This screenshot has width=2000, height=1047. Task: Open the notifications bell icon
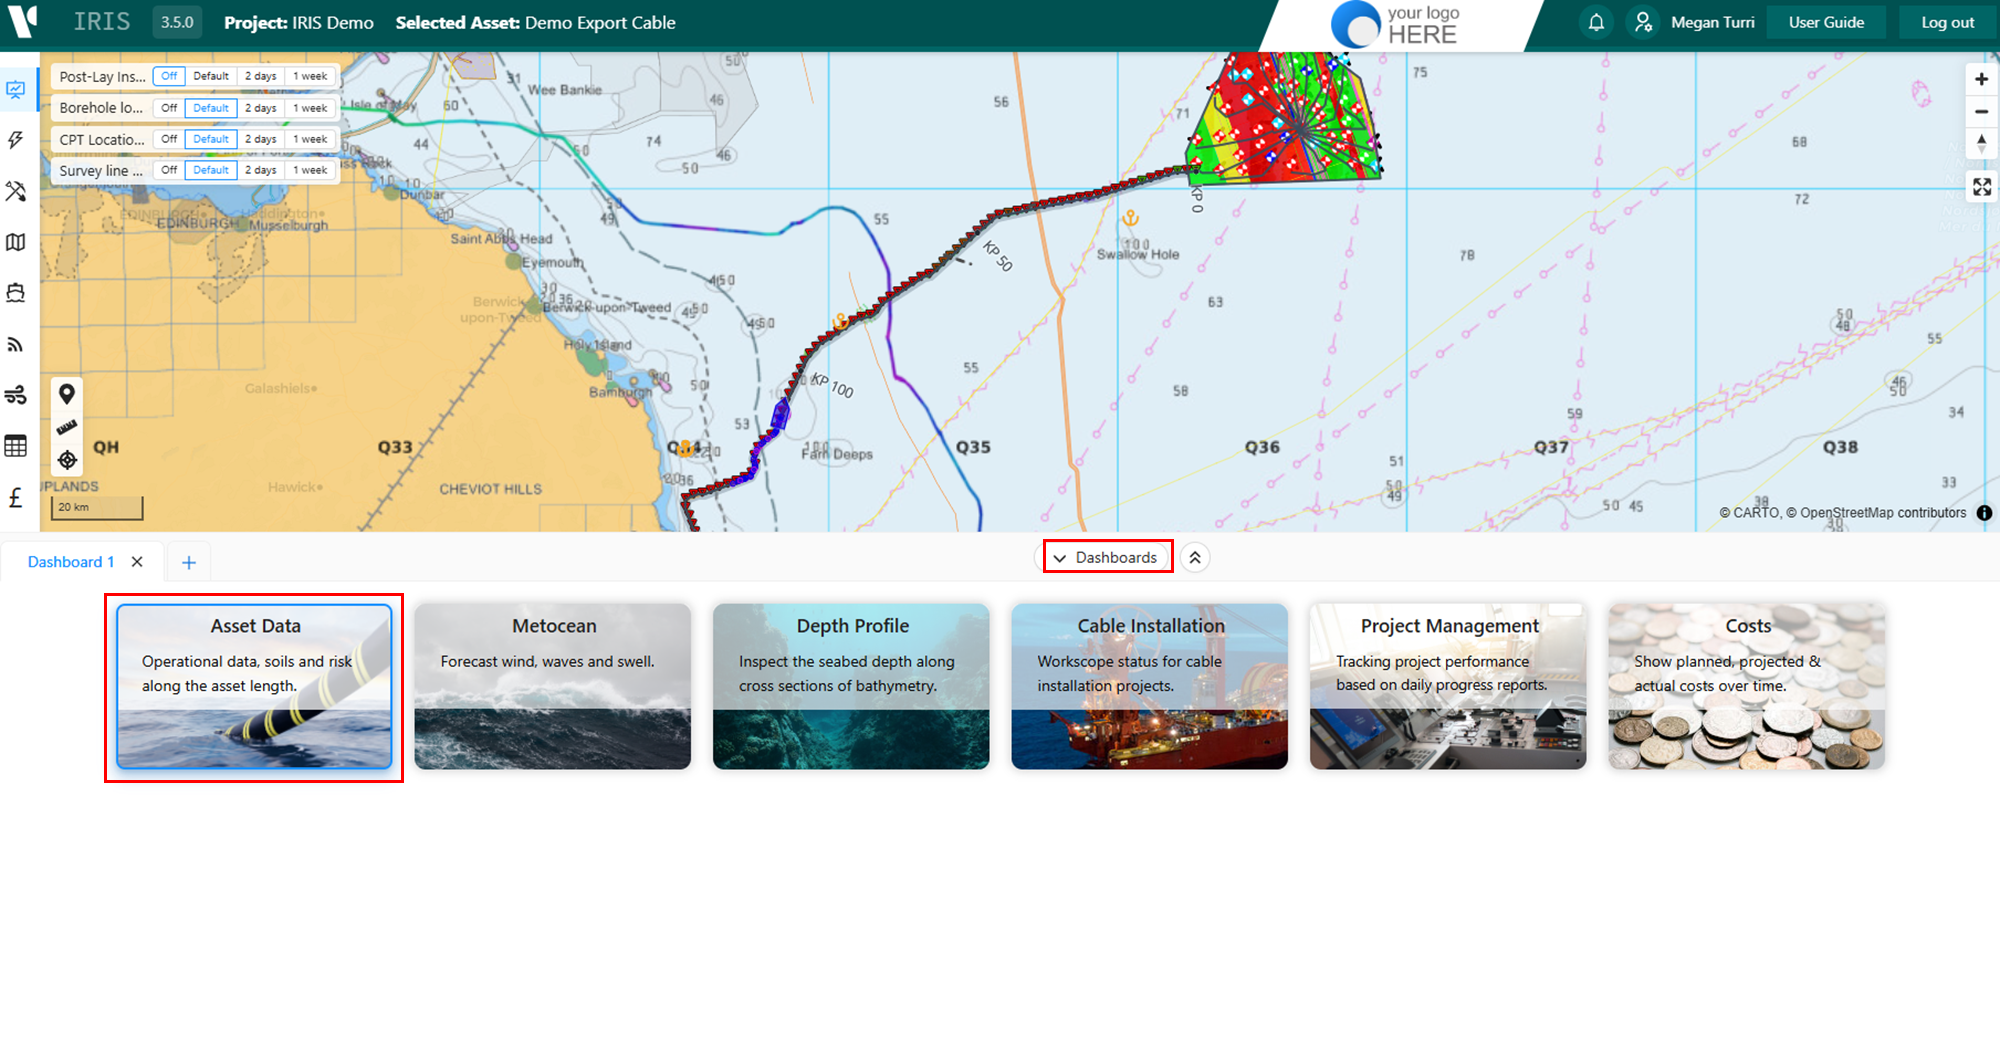pyautogui.click(x=1596, y=22)
